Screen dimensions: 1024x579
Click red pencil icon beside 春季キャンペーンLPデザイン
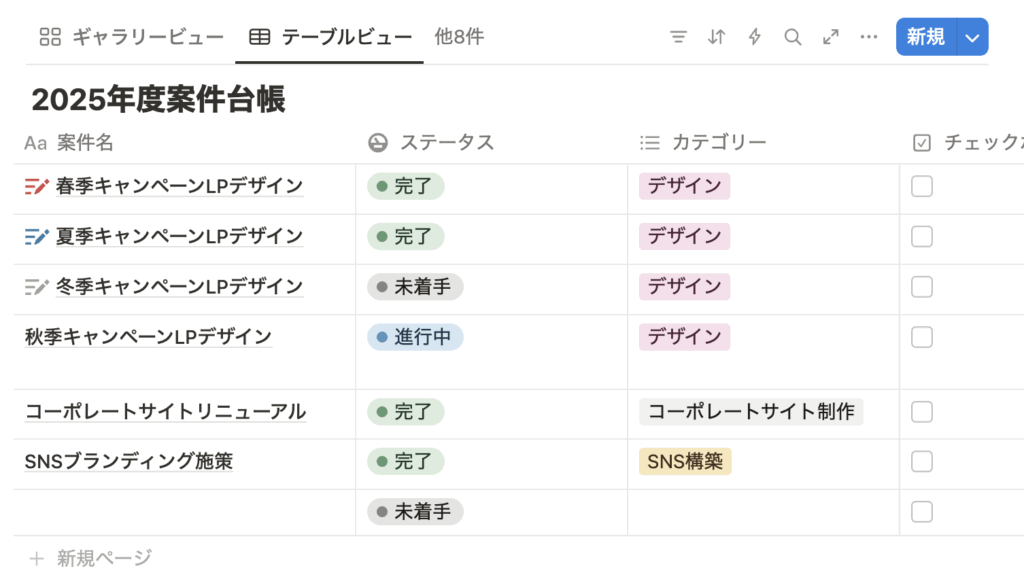[x=36, y=186]
